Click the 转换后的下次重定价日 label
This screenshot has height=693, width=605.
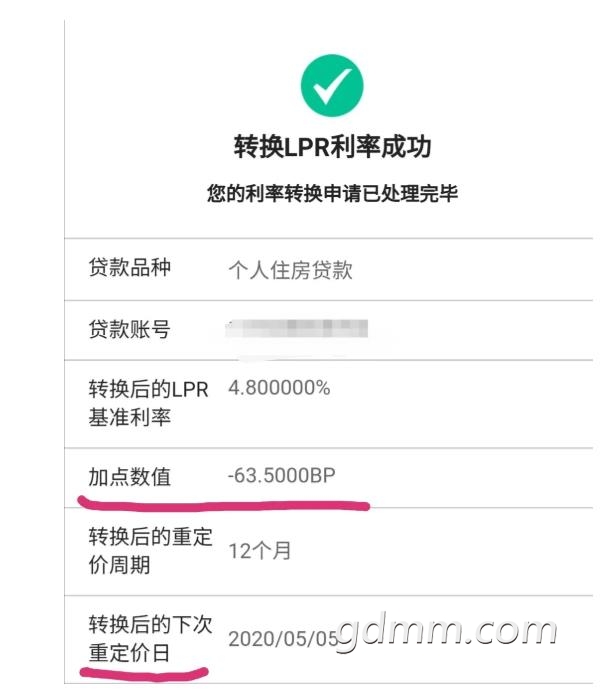coord(150,639)
